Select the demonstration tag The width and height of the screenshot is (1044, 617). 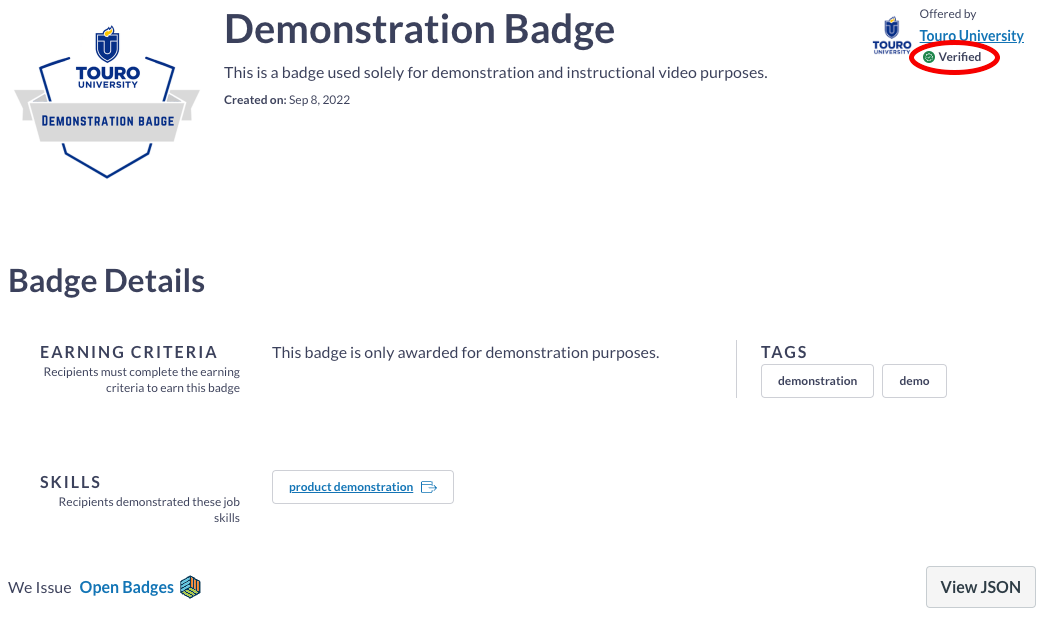point(817,381)
